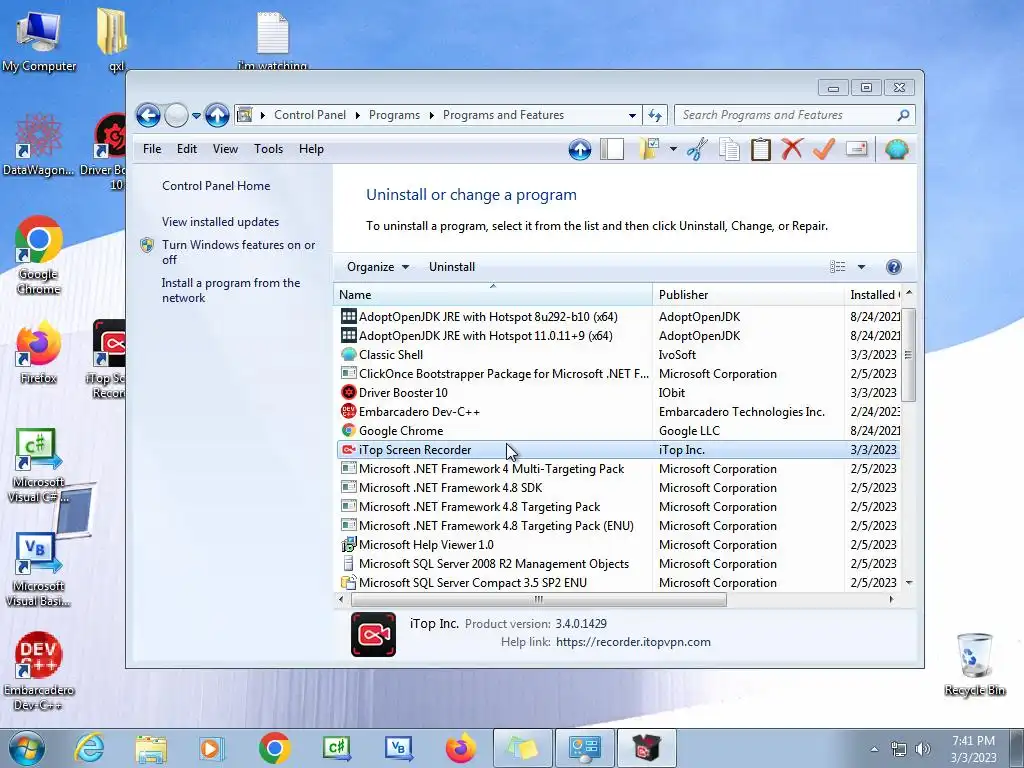Click Programs in the breadcrumb path
1024x768 pixels.
(394, 115)
